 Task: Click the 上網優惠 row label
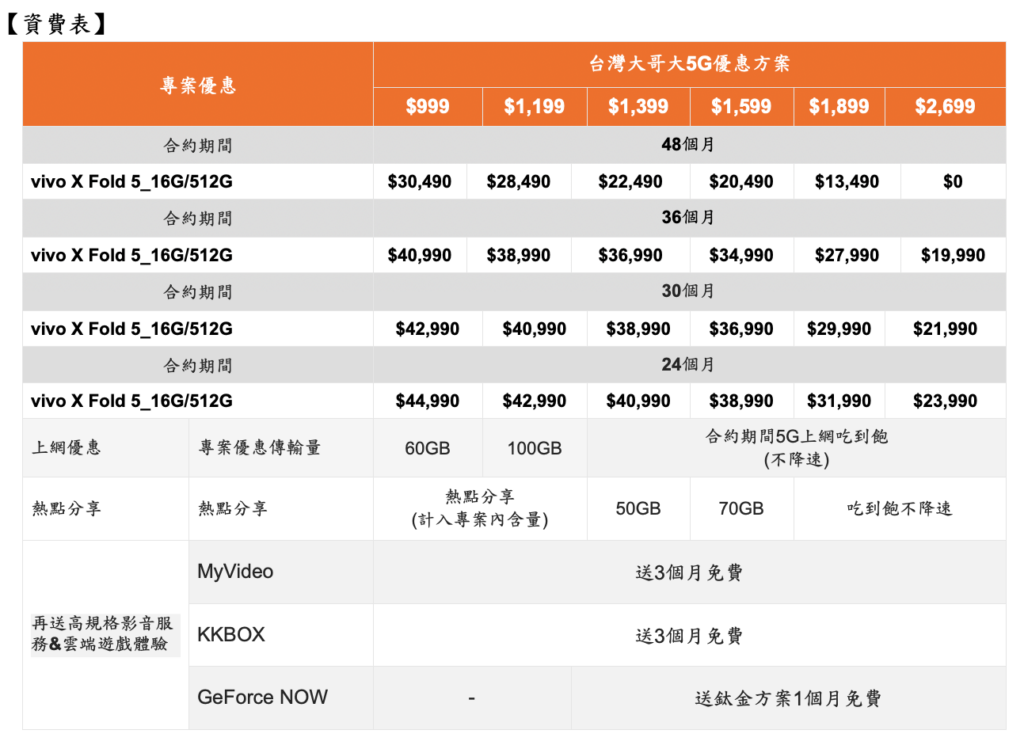click(x=67, y=448)
